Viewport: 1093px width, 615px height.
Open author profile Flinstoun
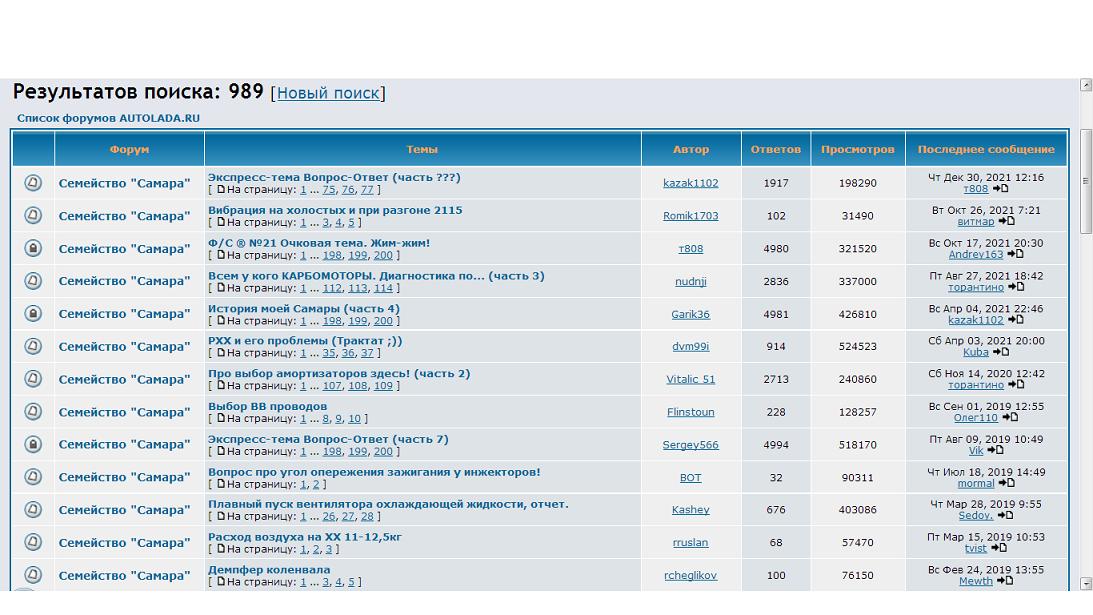[690, 412]
